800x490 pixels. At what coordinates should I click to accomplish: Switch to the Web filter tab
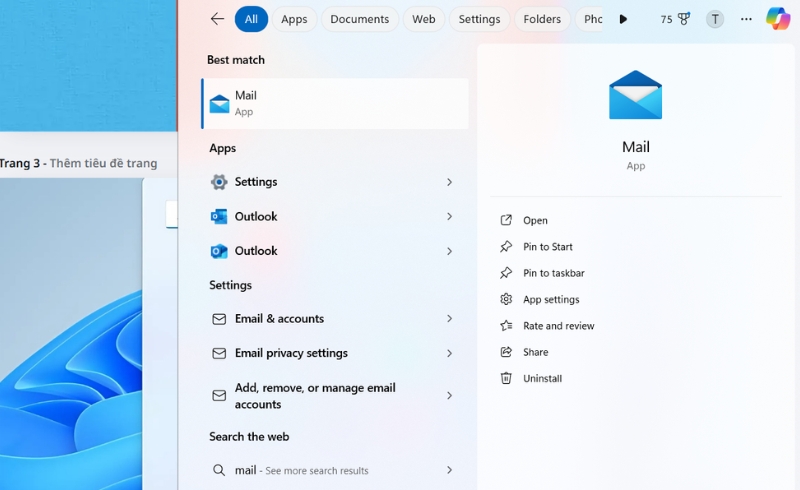point(423,19)
